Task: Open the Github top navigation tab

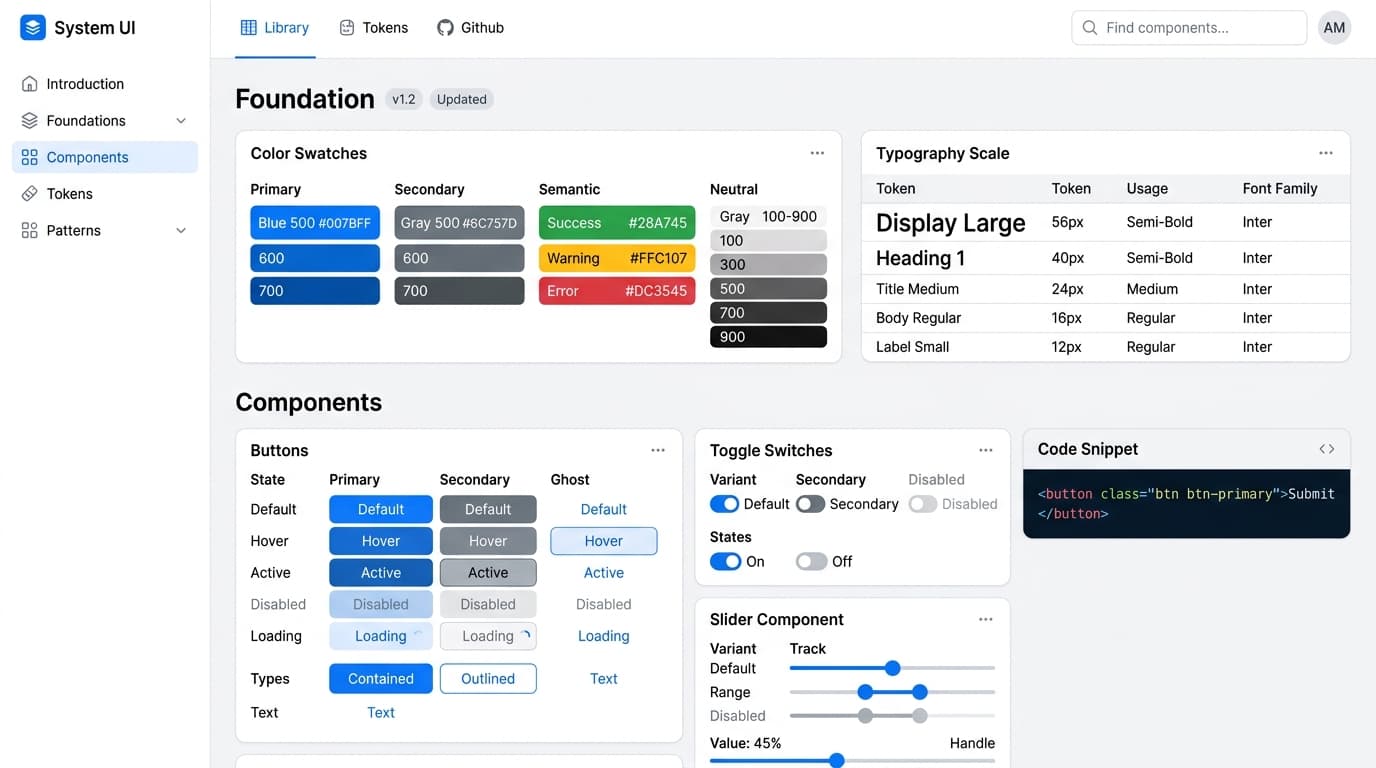Action: point(471,28)
